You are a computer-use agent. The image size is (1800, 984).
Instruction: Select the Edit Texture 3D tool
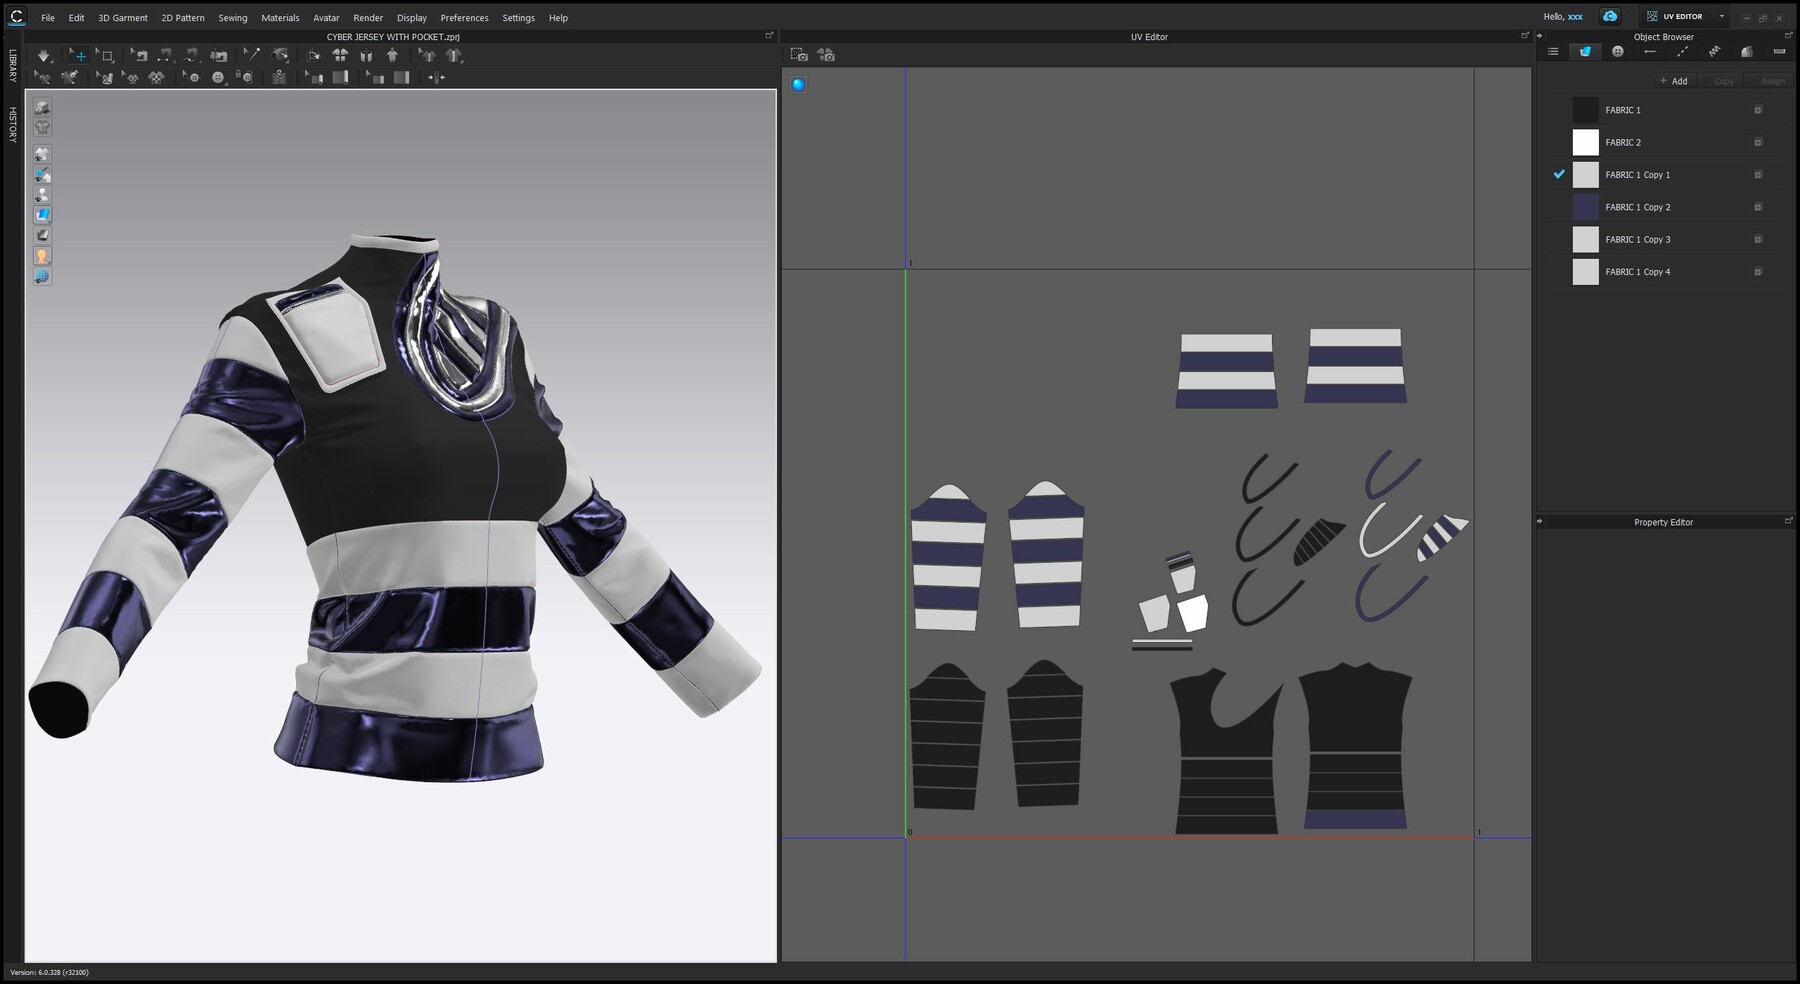coord(104,77)
